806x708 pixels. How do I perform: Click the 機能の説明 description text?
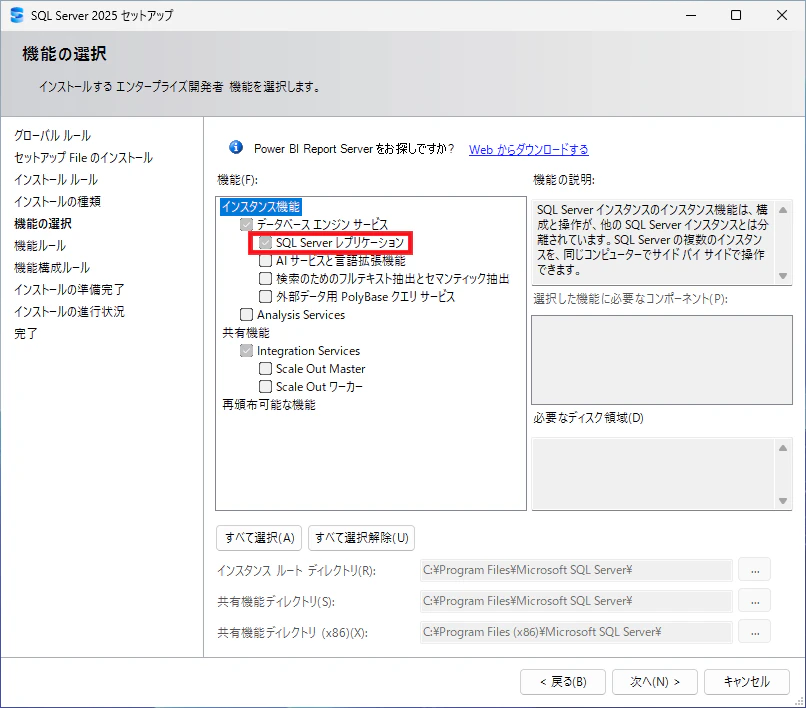coord(653,240)
